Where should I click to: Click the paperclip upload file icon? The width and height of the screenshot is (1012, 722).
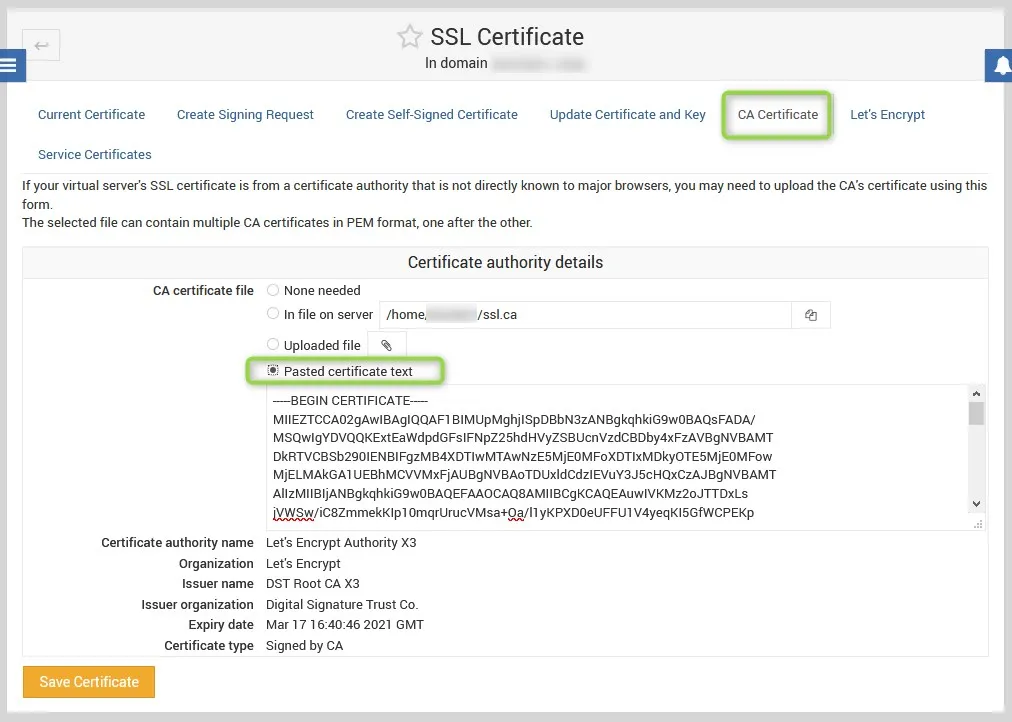387,345
